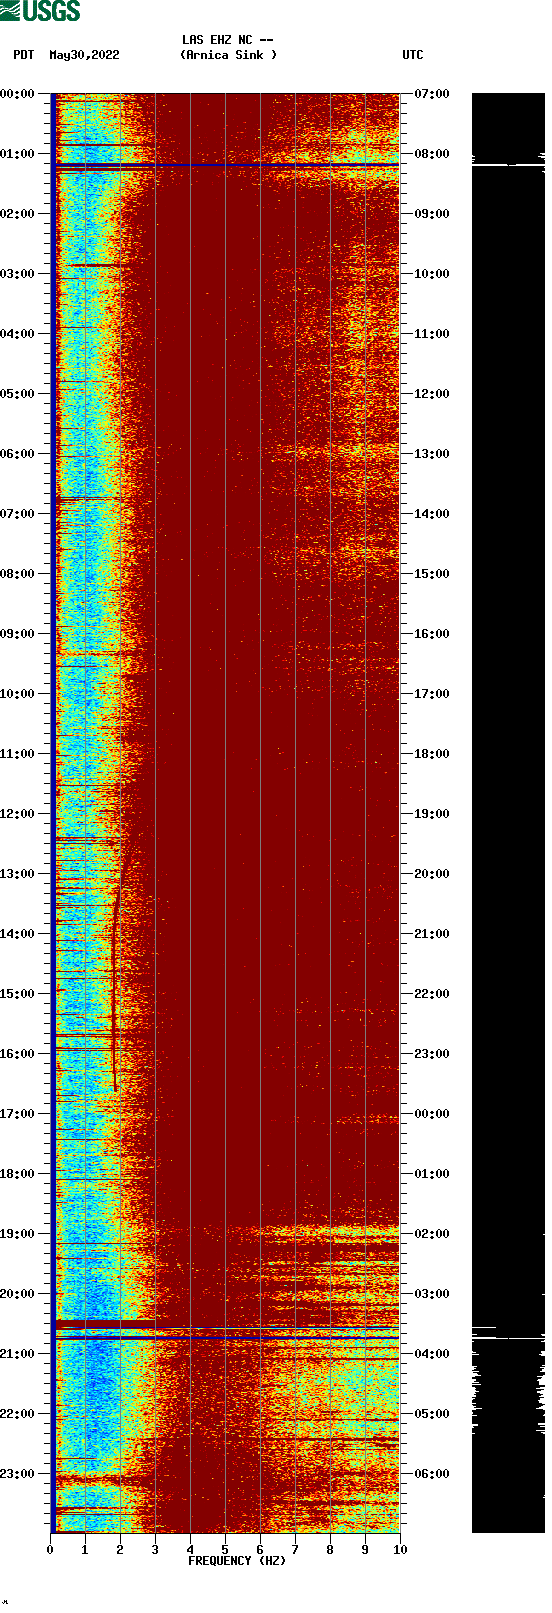Click the 14:00 PDT time label
This screenshot has height=1613, width=552.
coord(17,934)
